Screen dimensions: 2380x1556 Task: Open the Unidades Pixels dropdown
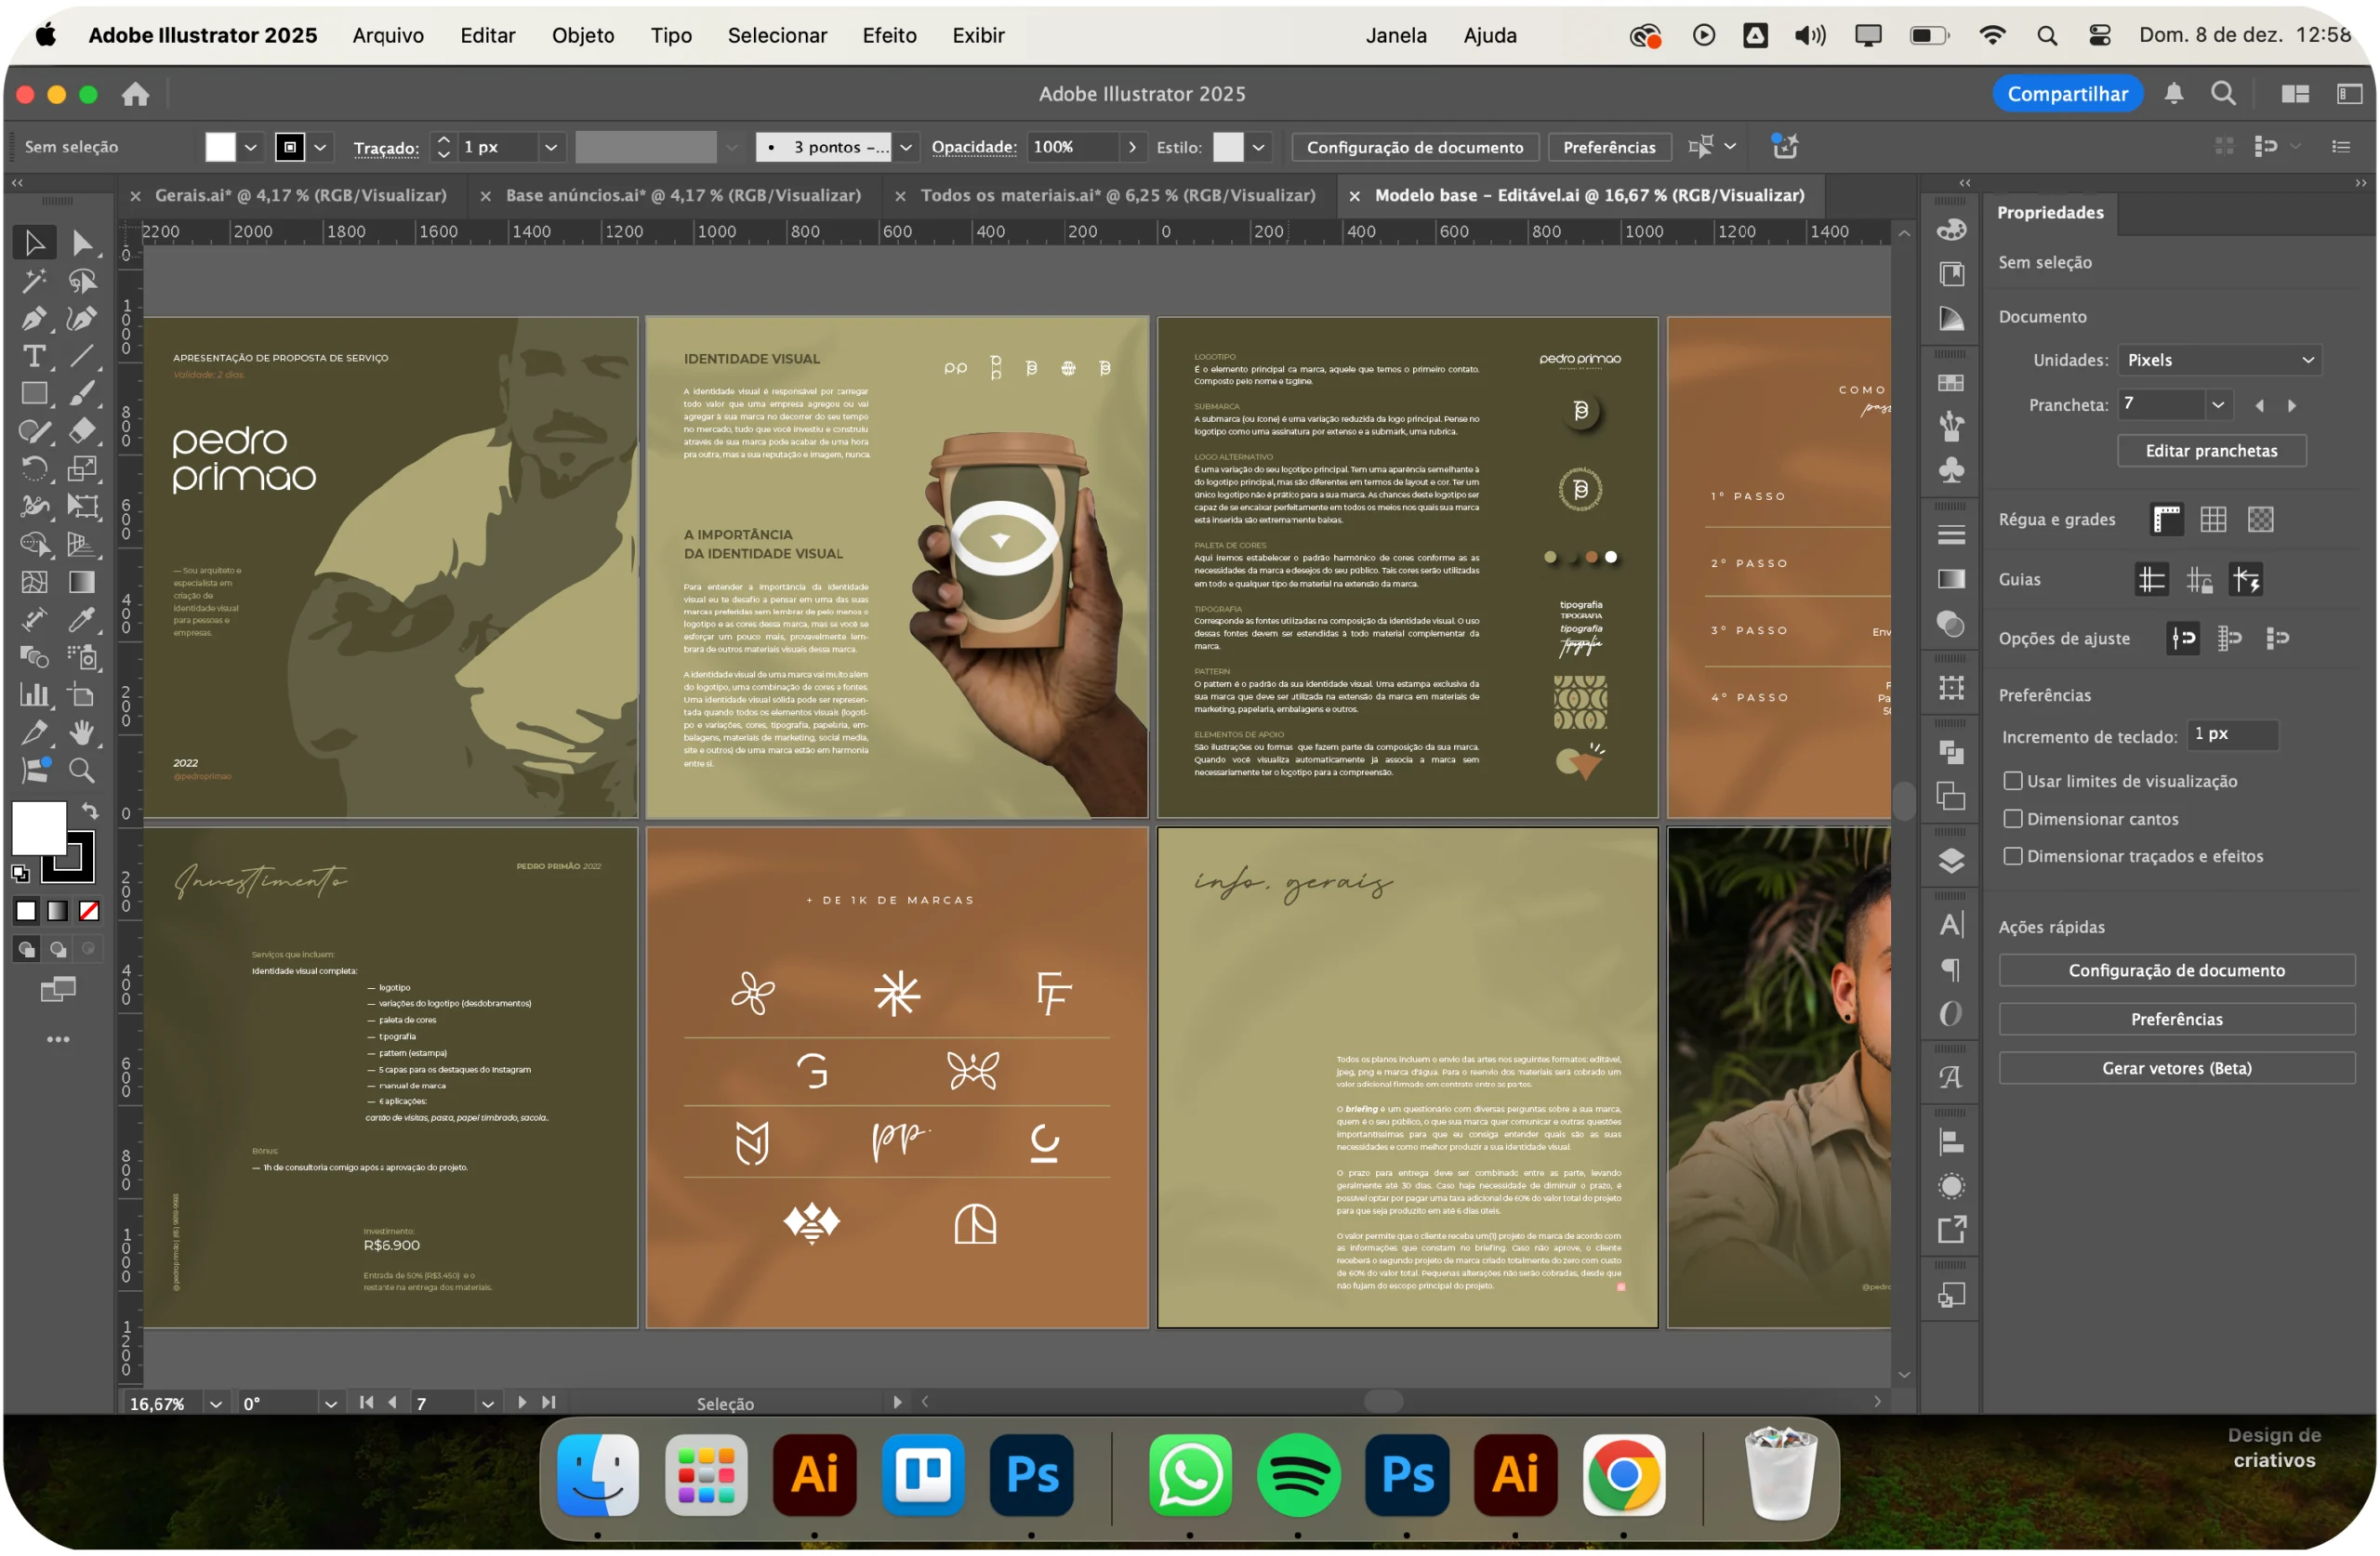(x=2220, y=360)
